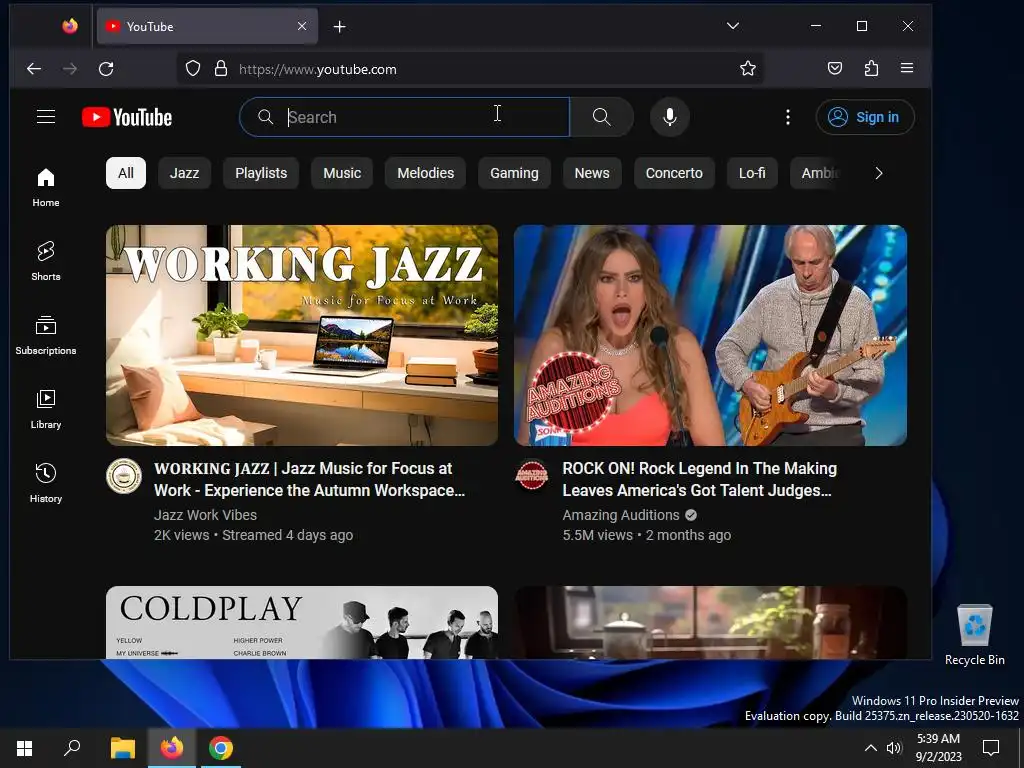Switch to the YouTube browser tab

[x=207, y=26]
